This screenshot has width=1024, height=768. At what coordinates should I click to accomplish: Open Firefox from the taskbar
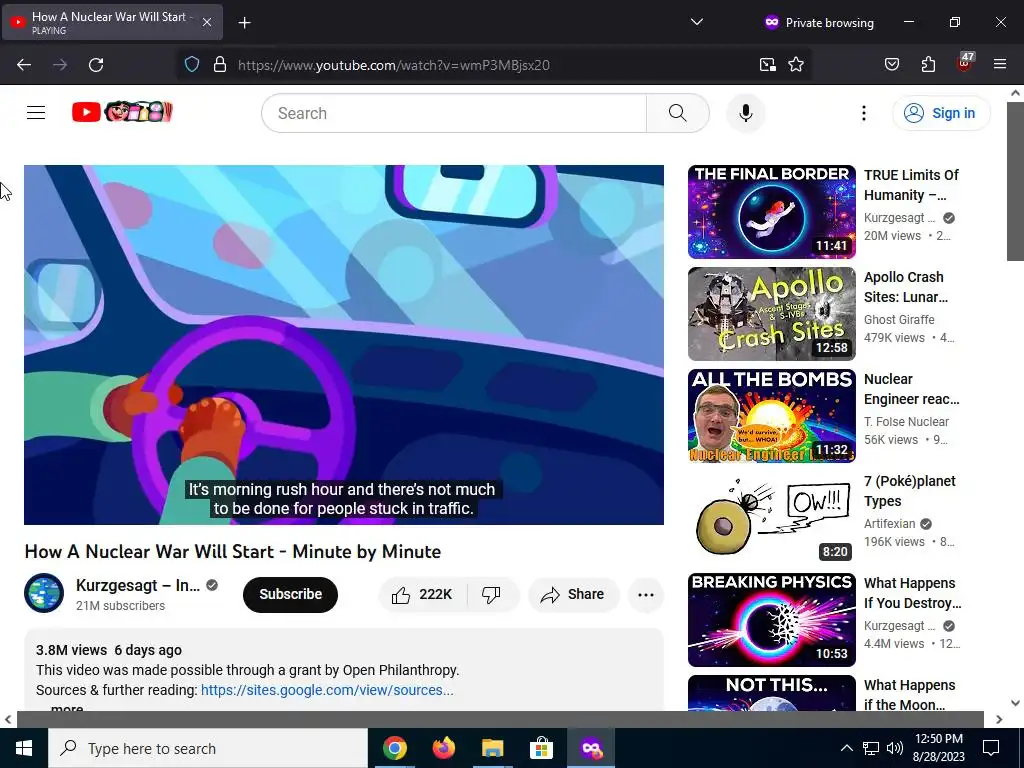pyautogui.click(x=444, y=748)
